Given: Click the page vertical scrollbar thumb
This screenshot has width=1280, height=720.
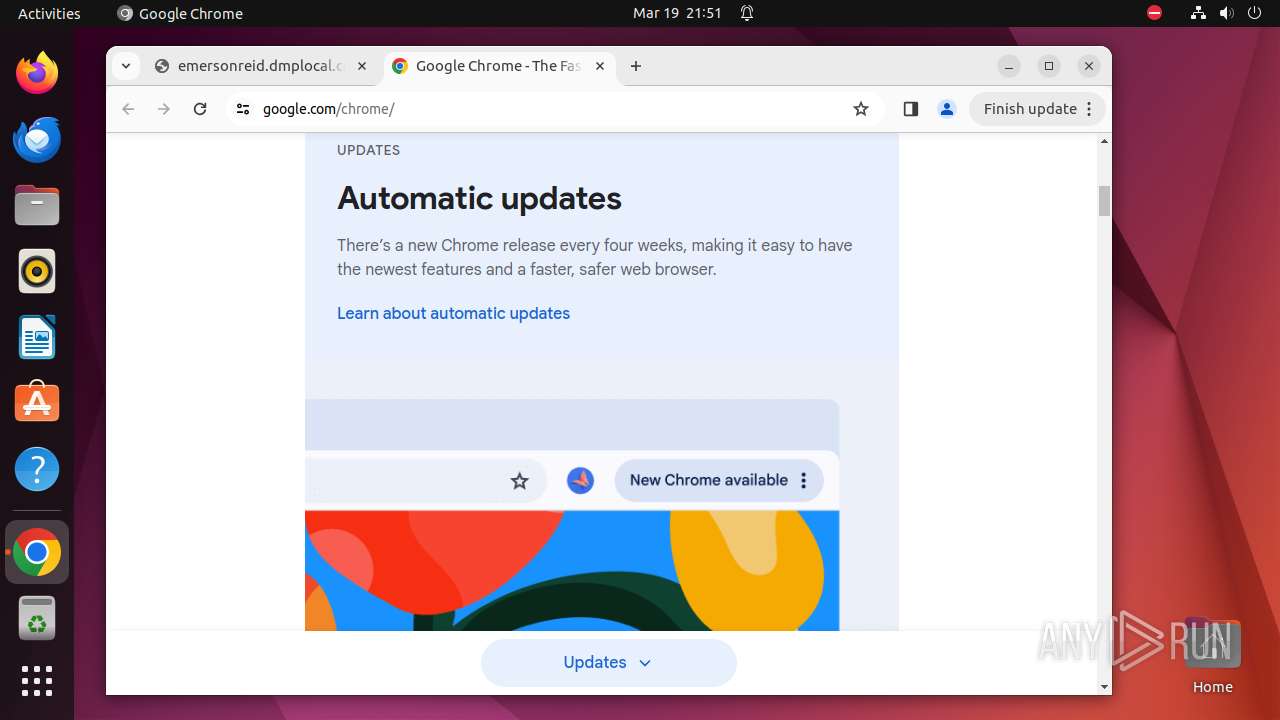Looking at the screenshot, I should pyautogui.click(x=1104, y=200).
